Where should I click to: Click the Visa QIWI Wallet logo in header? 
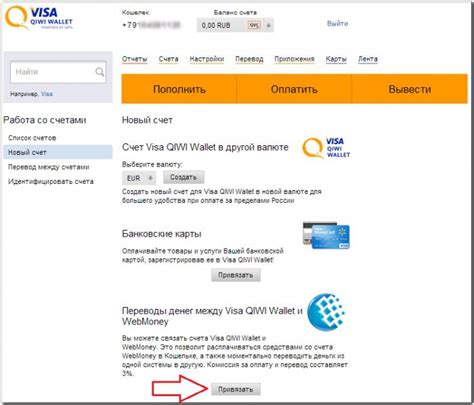click(x=39, y=18)
